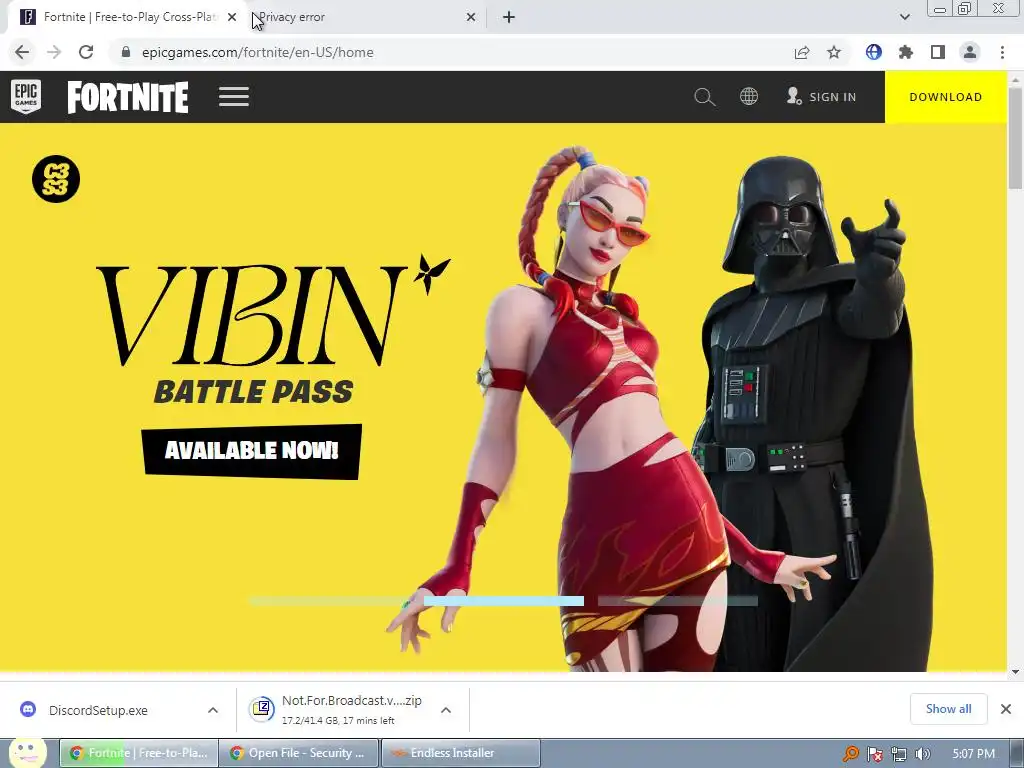The width and height of the screenshot is (1024, 768).
Task: Click the show desktop button
Action: coord(1017,754)
